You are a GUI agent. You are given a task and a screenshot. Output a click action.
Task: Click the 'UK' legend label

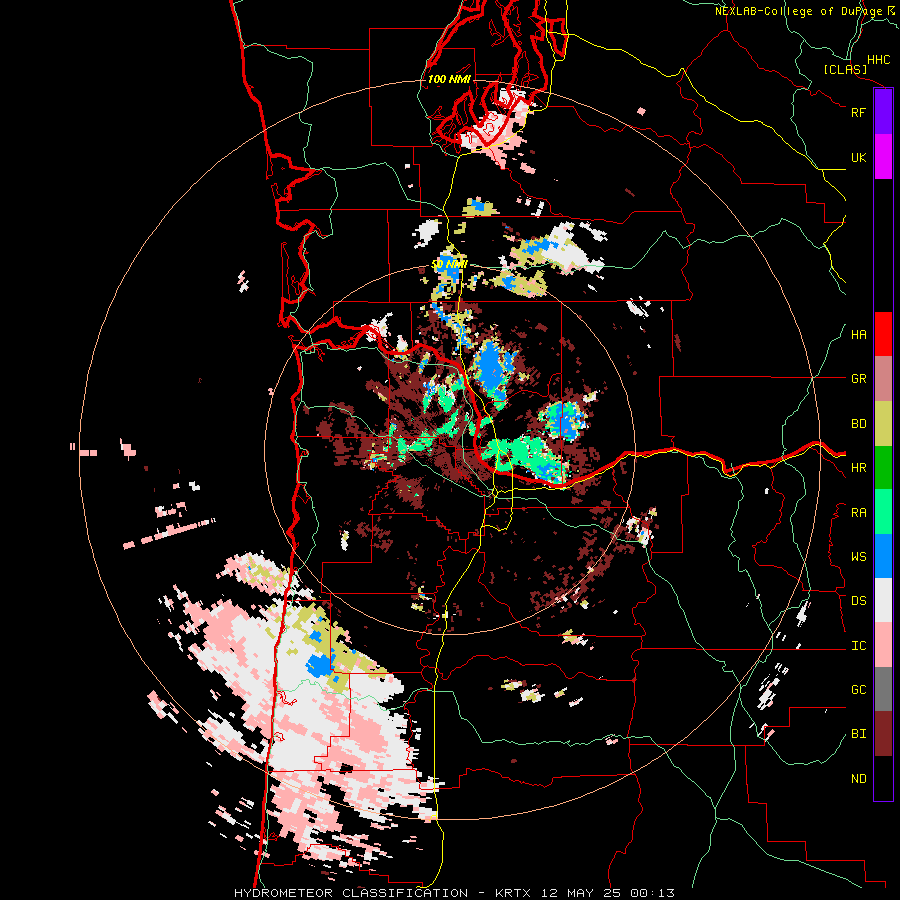(858, 157)
